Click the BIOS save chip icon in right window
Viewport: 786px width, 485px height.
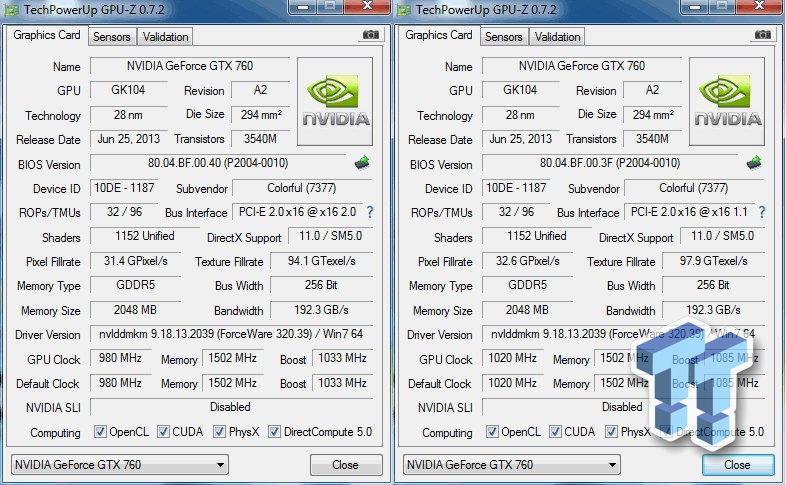(x=754, y=163)
